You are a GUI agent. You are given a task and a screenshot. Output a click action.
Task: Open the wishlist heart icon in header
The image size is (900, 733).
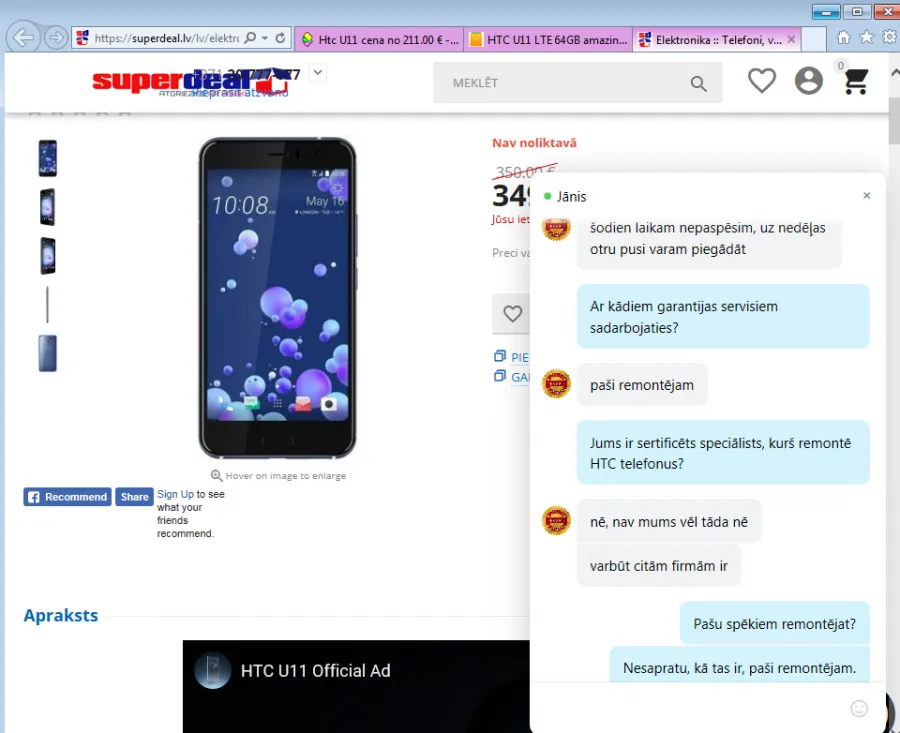(x=762, y=81)
